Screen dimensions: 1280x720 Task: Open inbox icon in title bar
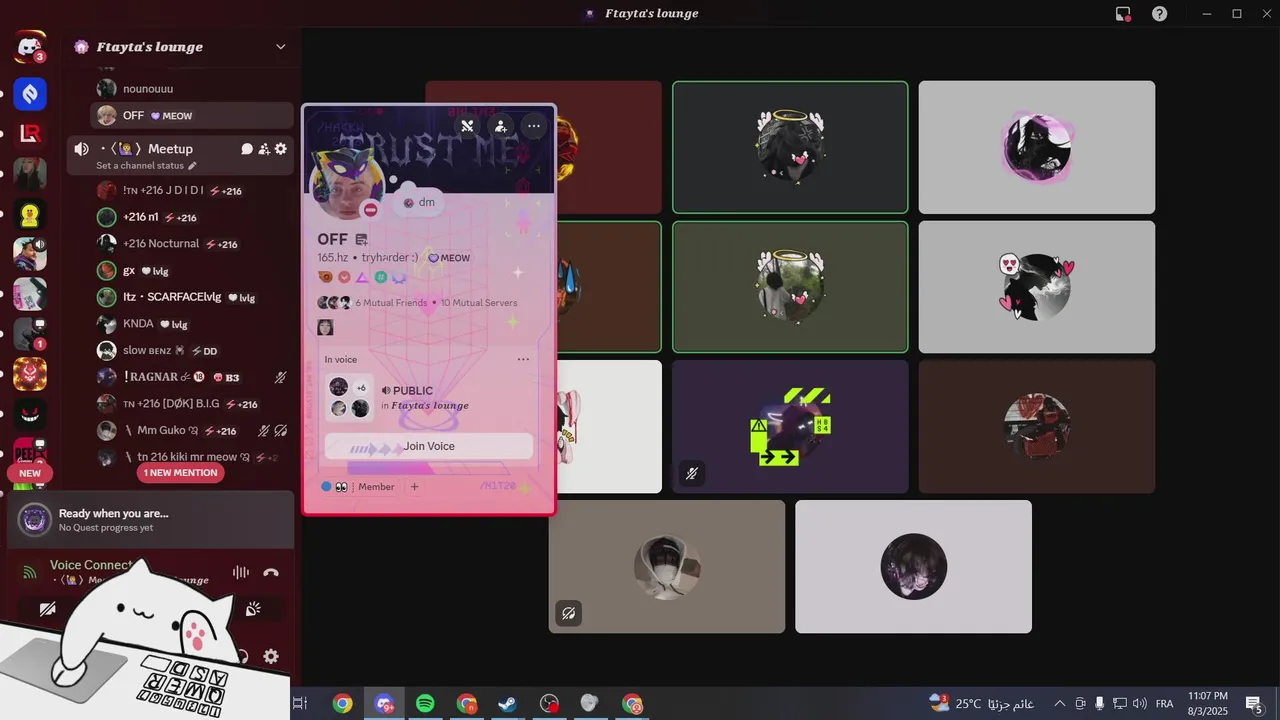tap(1123, 14)
